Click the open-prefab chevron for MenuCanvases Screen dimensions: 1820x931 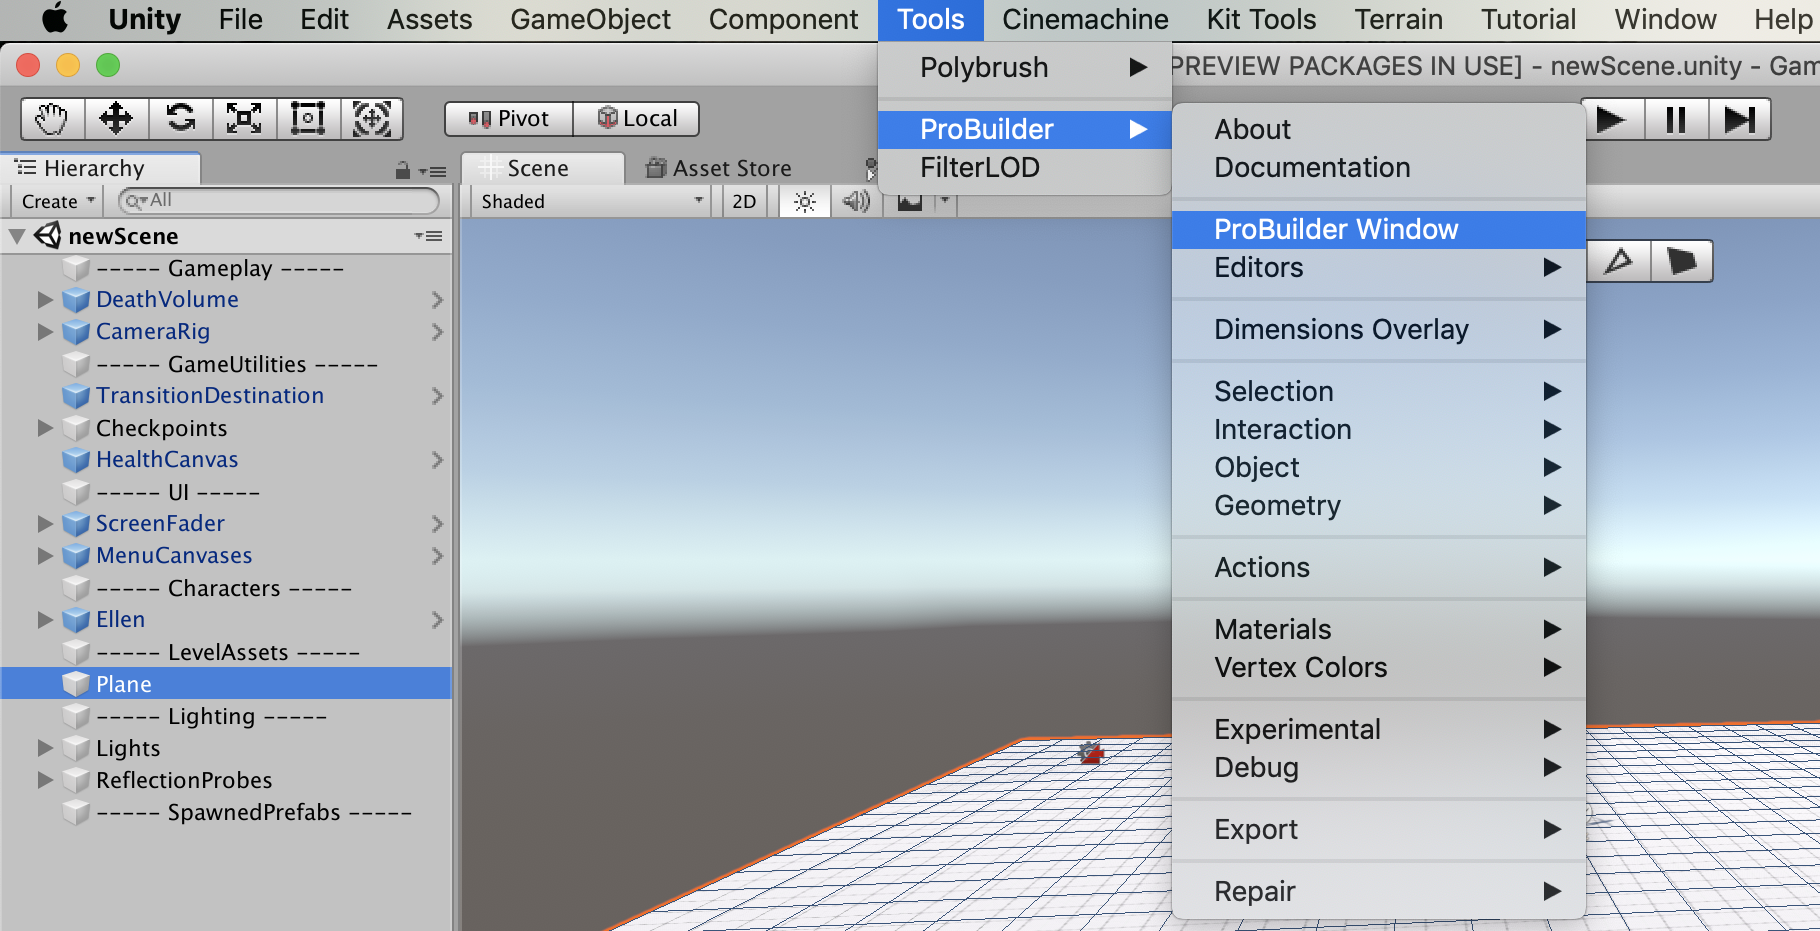tap(437, 556)
